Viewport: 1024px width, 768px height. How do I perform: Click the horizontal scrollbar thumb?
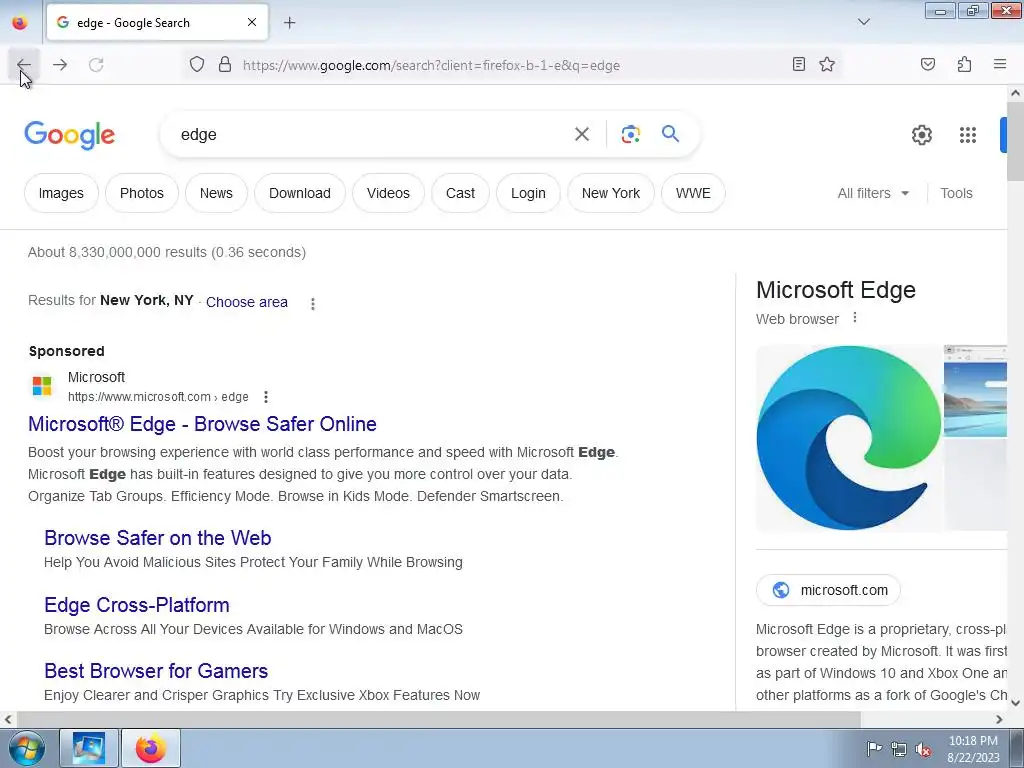pyautogui.click(x=438, y=719)
